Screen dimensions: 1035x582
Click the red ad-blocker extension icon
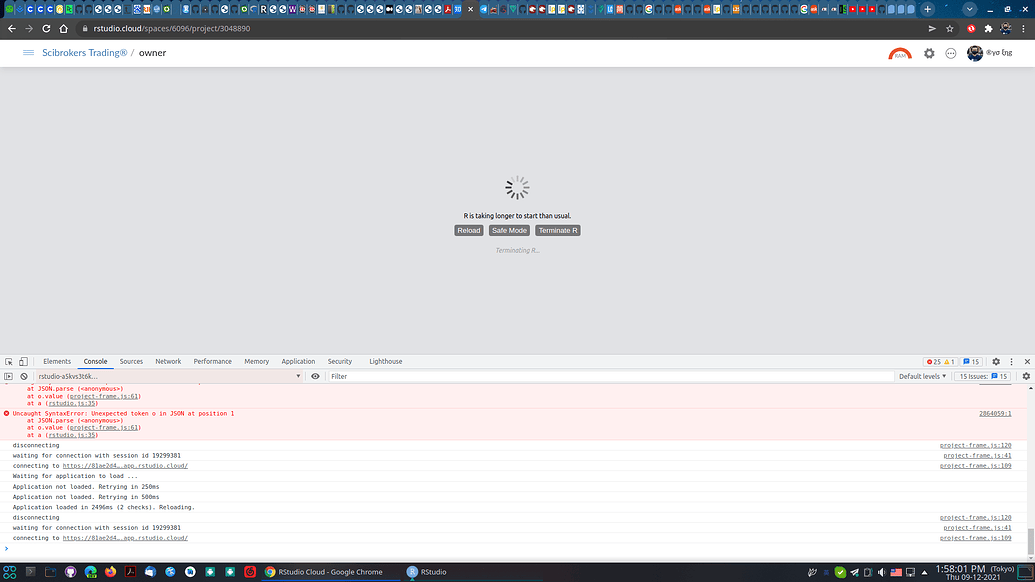tap(971, 28)
